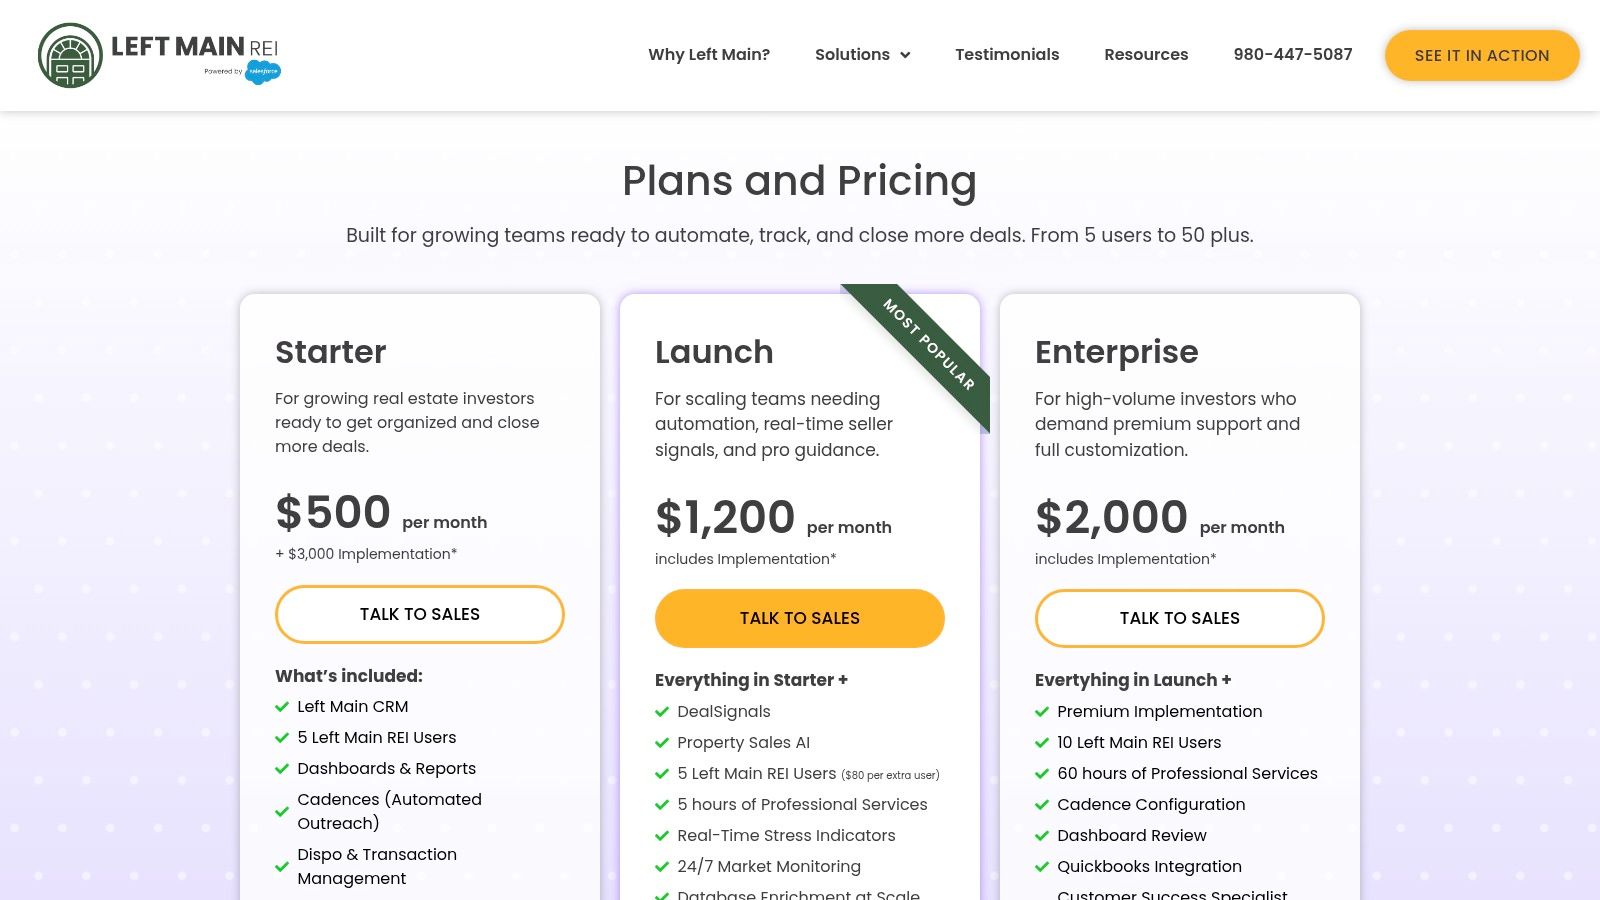Click the green checkmark beside Left Main CRM
The width and height of the screenshot is (1600, 900).
coord(282,707)
